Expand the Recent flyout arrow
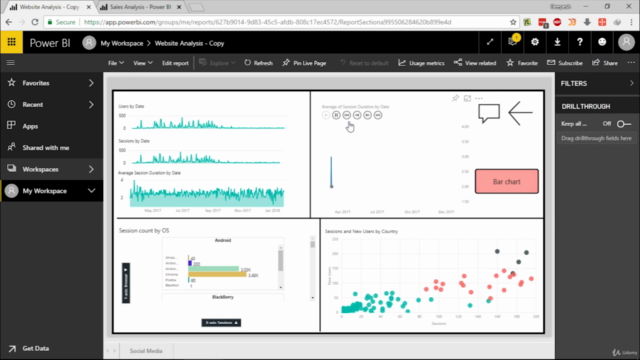The height and width of the screenshot is (360, 640). [91, 104]
